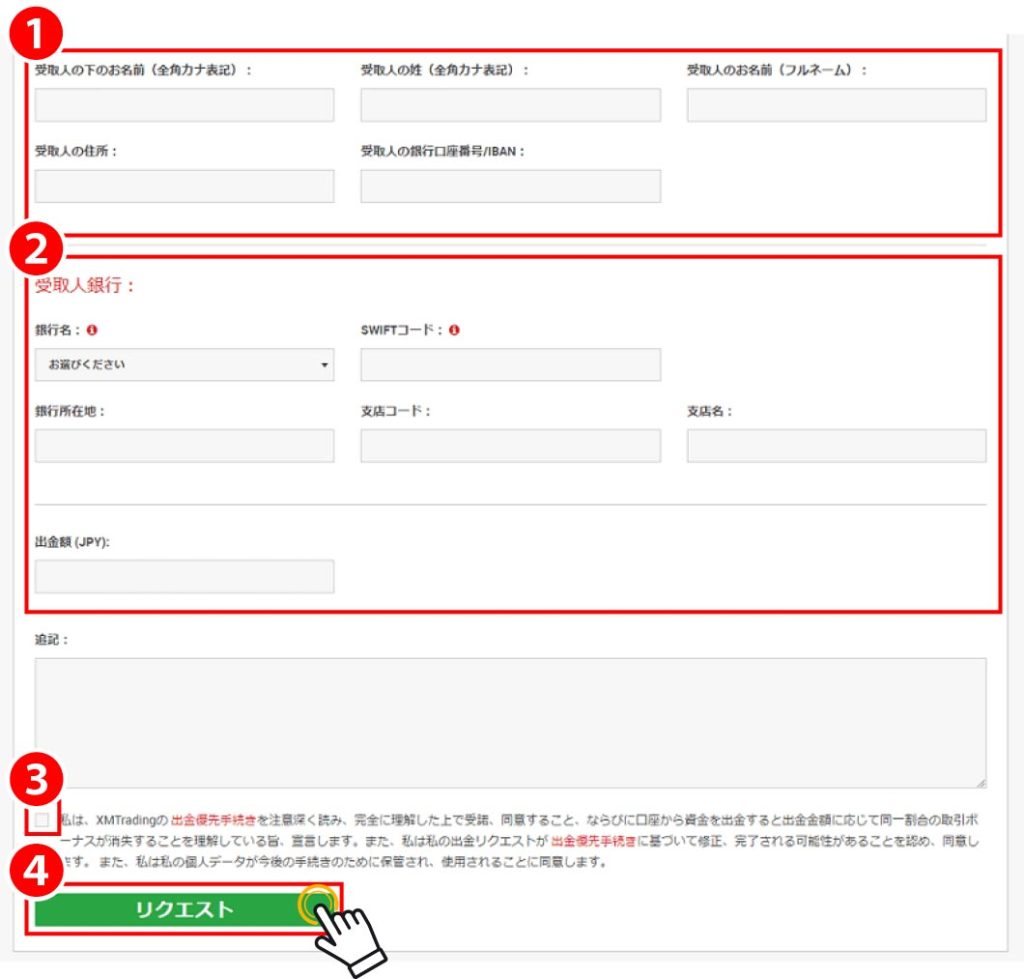Click into the 受取人の住所 address field
Image resolution: width=1024 pixels, height=979 pixels.
[x=184, y=186]
